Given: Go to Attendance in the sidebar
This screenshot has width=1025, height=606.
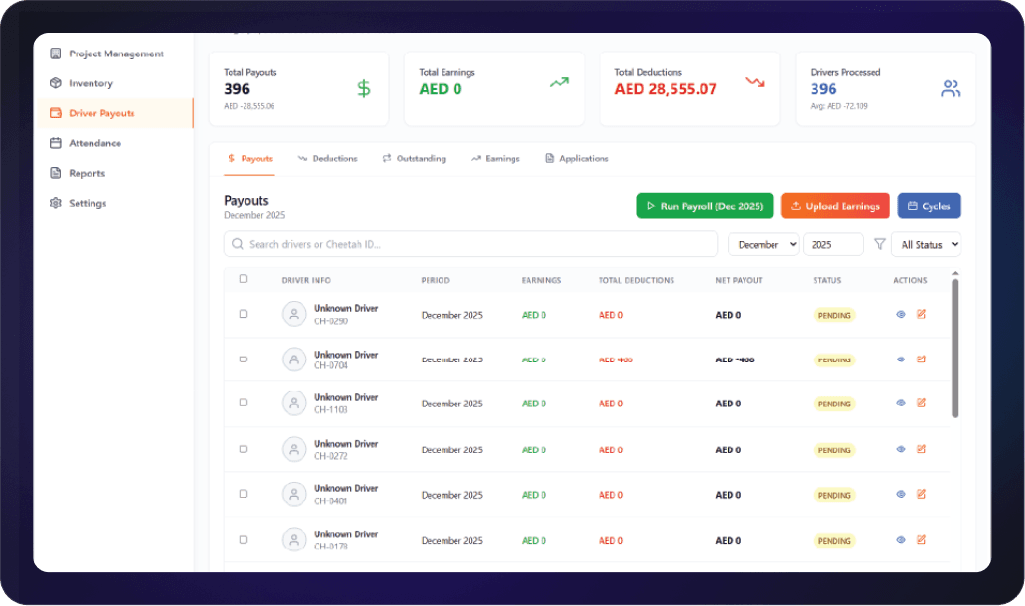Looking at the screenshot, I should [86, 143].
